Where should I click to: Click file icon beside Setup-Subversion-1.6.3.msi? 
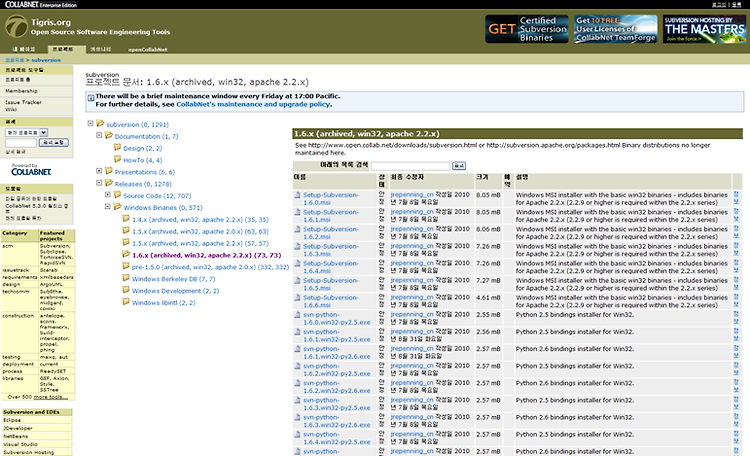click(298, 246)
